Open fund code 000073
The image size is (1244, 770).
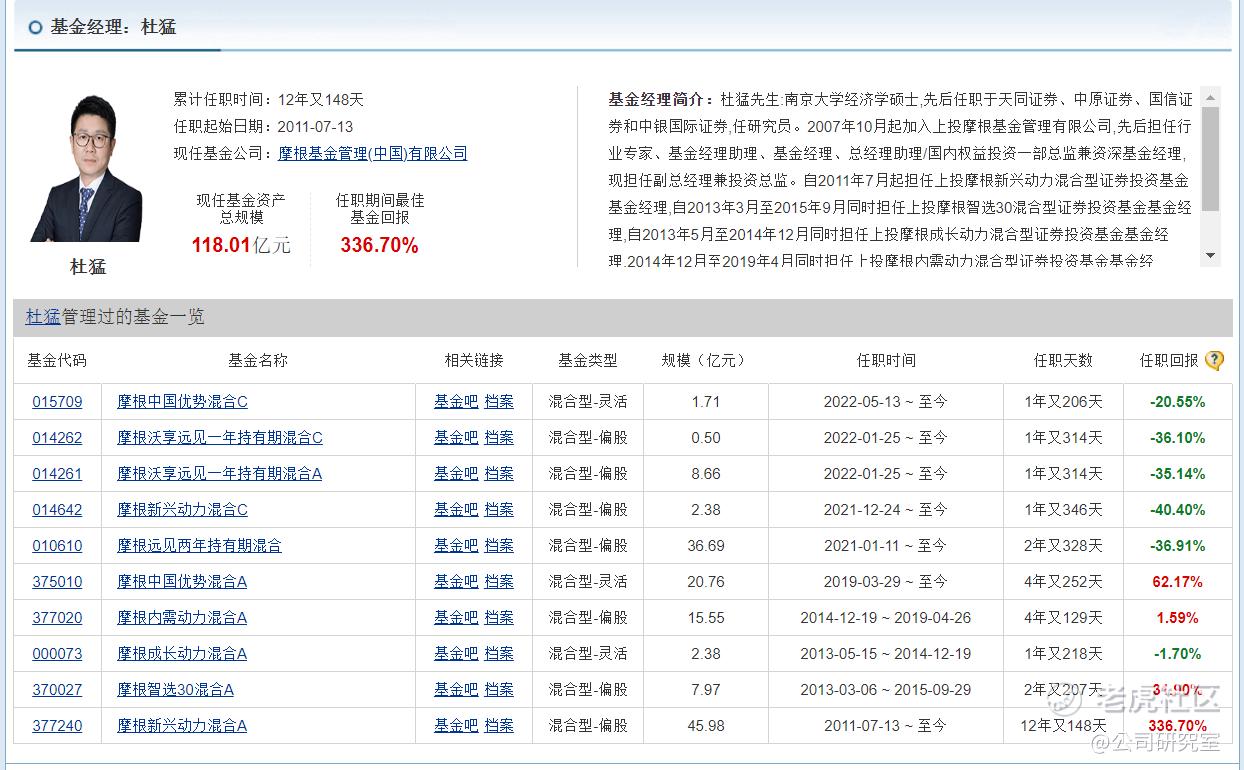57,654
